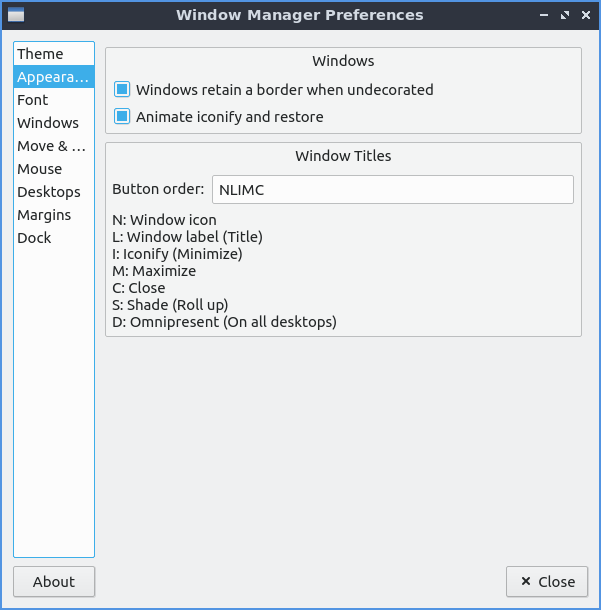Click the Close button at bottom right
The image size is (601, 610).
click(x=547, y=582)
